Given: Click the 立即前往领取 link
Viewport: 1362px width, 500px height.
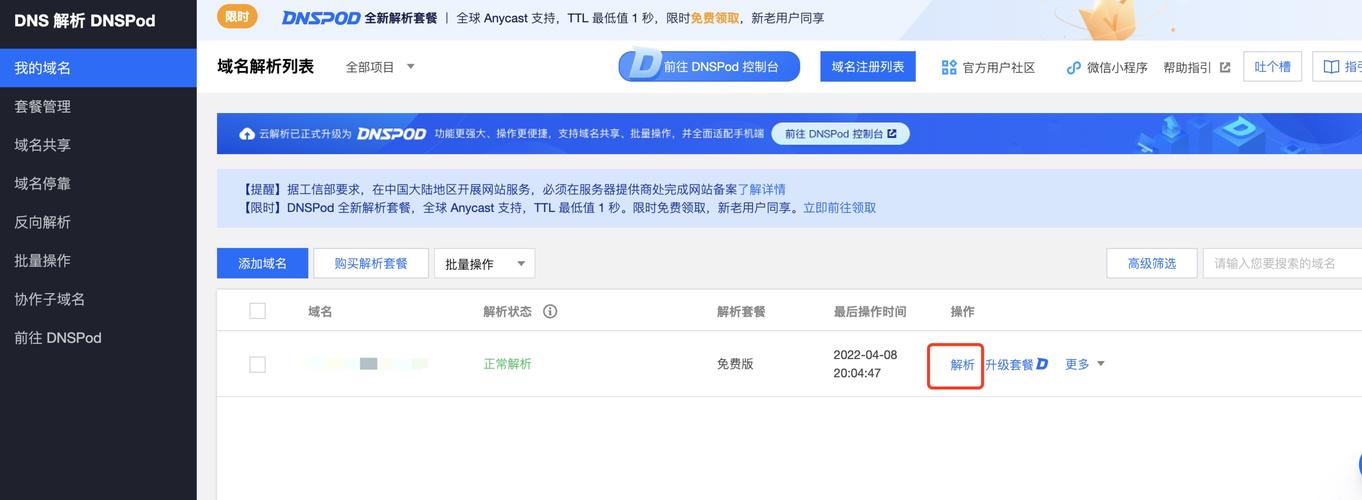Looking at the screenshot, I should tap(840, 208).
